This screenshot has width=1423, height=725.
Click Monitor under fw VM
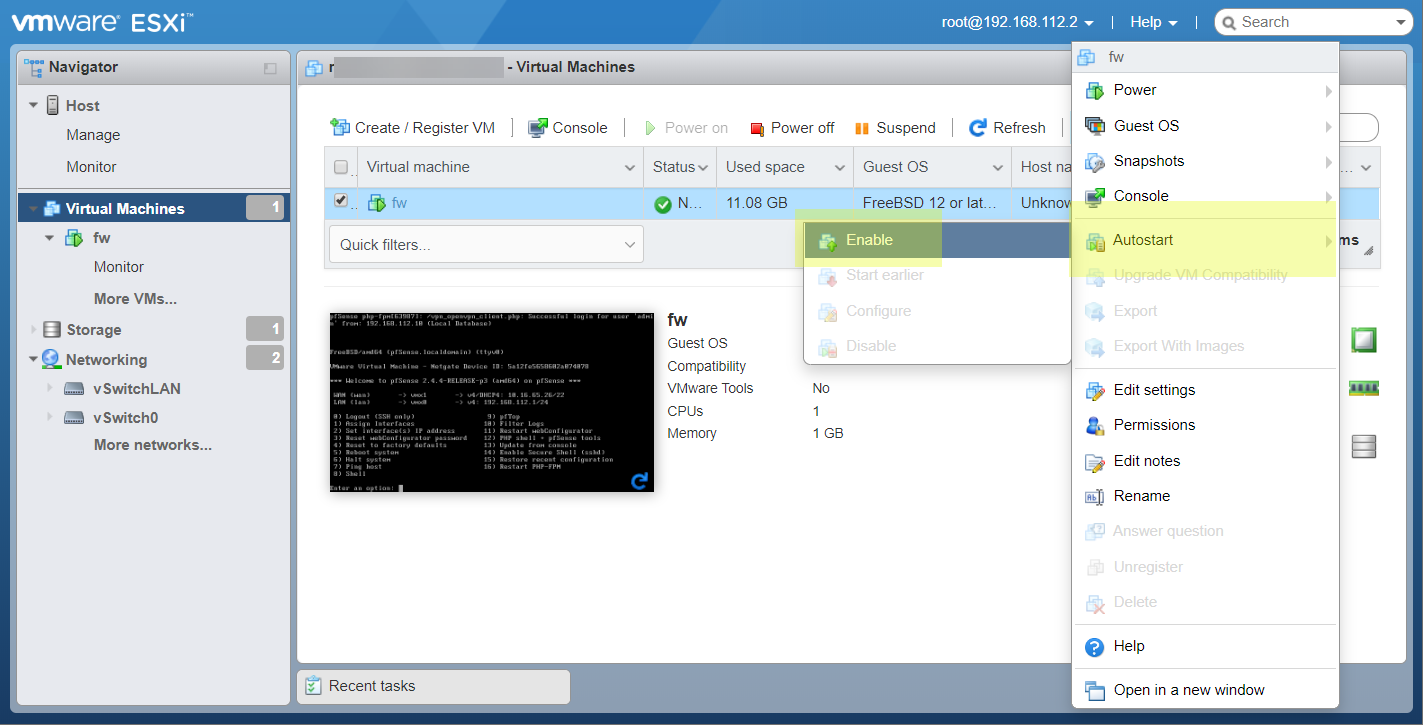[x=119, y=267]
